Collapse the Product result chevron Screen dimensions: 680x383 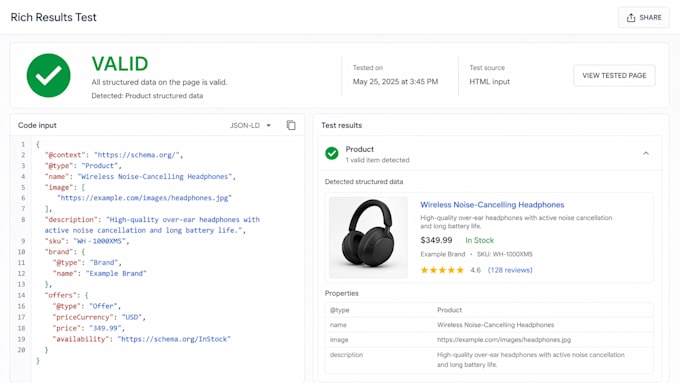[646, 154]
